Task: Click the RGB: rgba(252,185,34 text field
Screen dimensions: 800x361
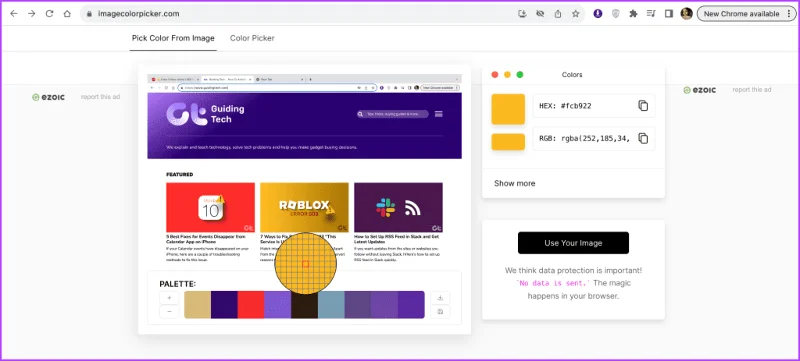Action: click(594, 138)
